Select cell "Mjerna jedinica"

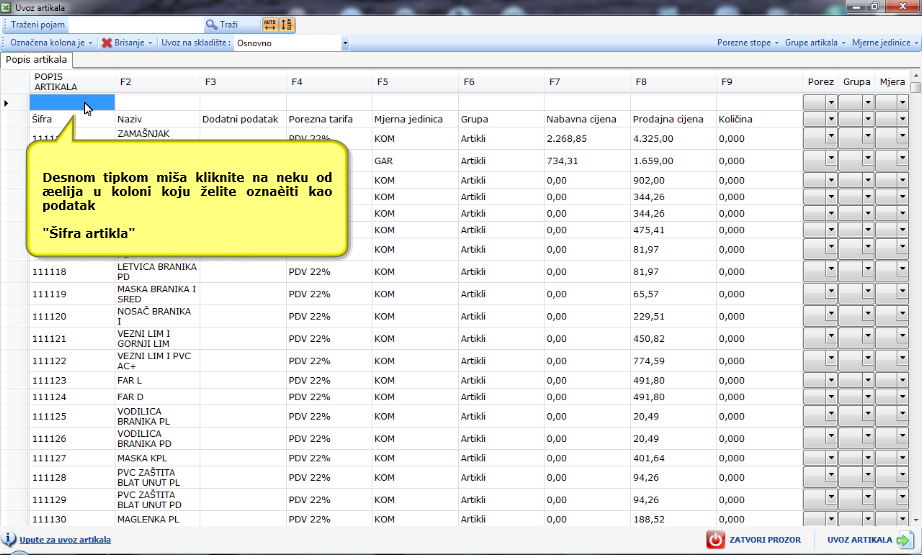(415, 119)
